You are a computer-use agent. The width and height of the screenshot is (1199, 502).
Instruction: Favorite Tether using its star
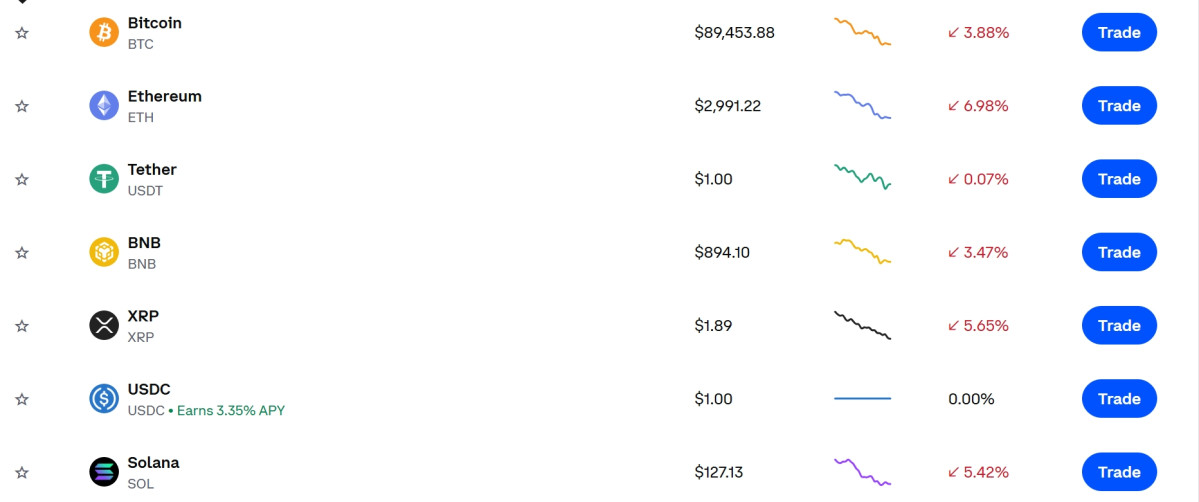[22, 179]
